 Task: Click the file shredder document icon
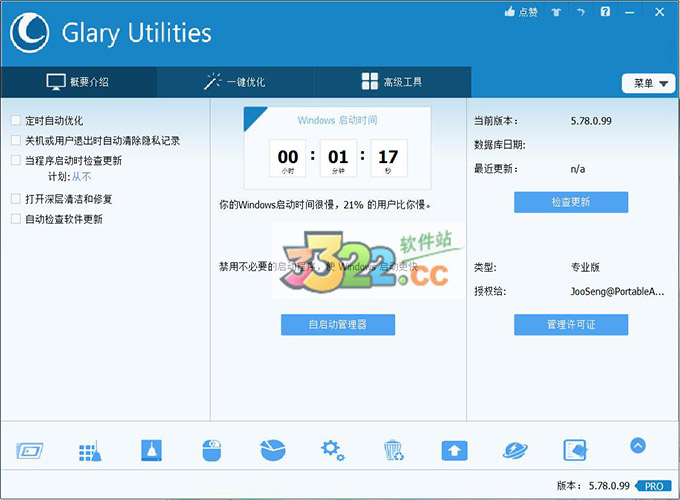point(575,450)
